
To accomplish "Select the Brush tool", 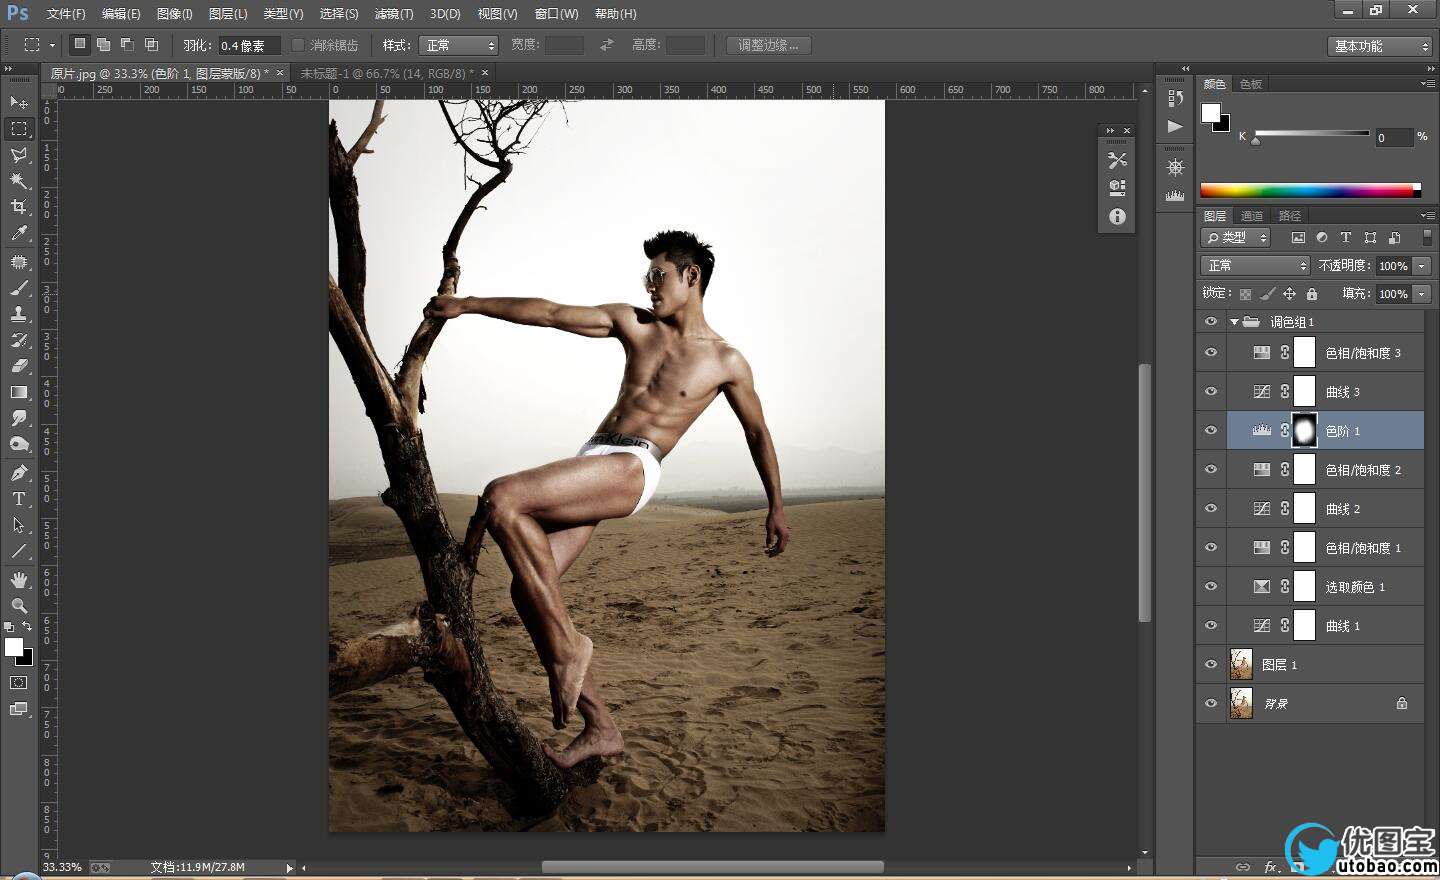I will (x=19, y=288).
